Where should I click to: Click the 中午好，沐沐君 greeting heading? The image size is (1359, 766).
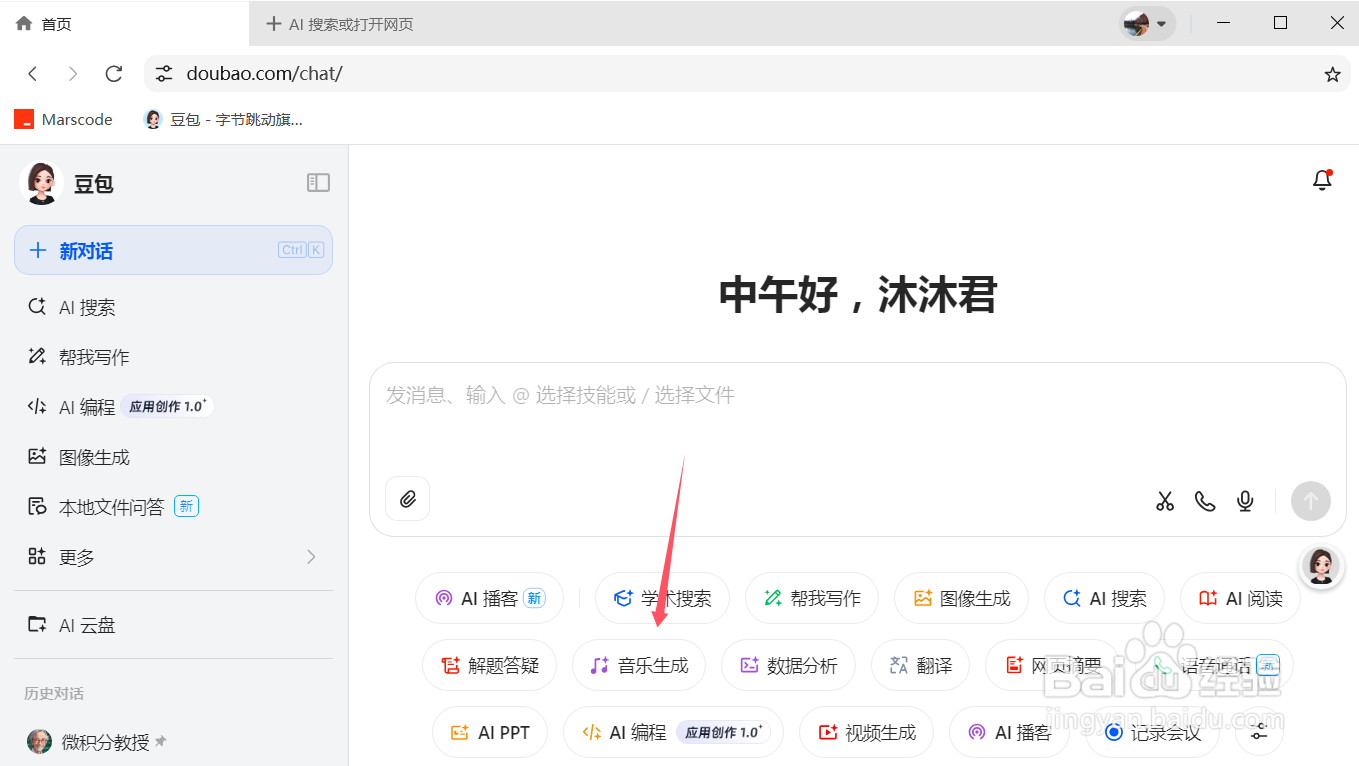(858, 294)
